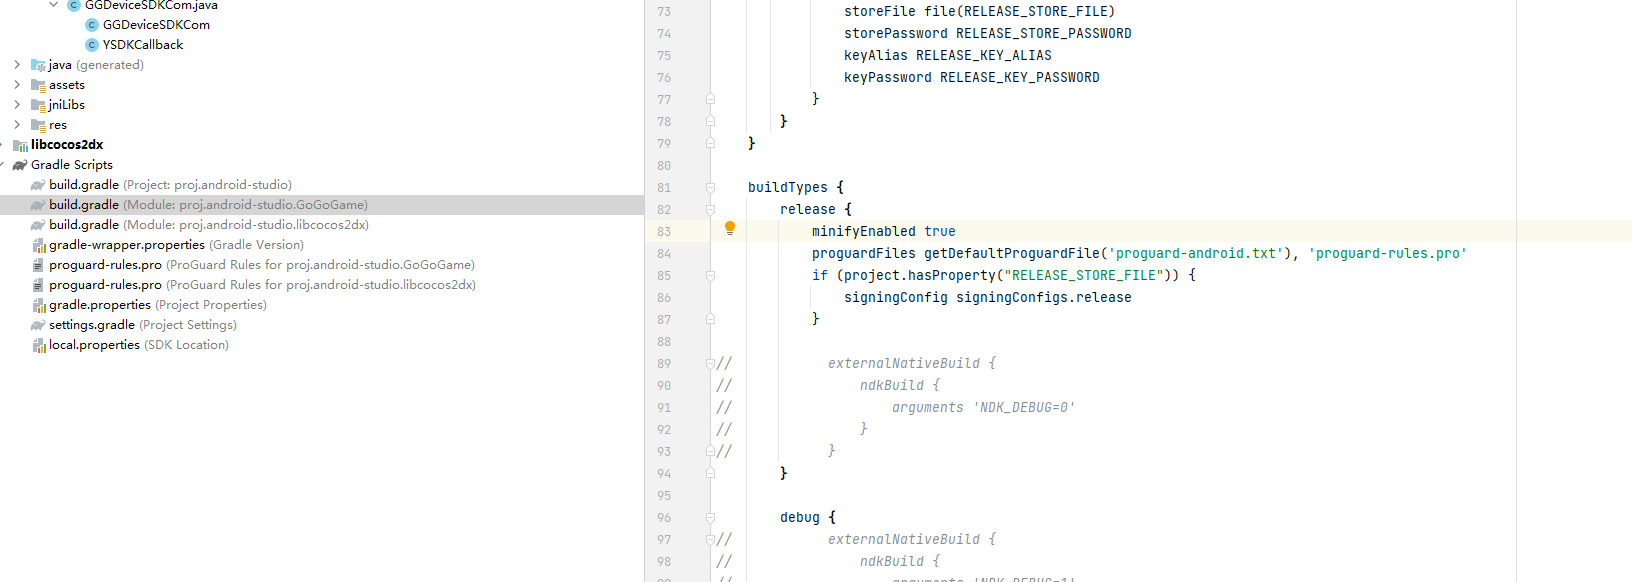The image size is (1632, 582).
Task: Click 'storePassword RELEASE_STORE_PASSWORD' on line 74
Action: 988,33
